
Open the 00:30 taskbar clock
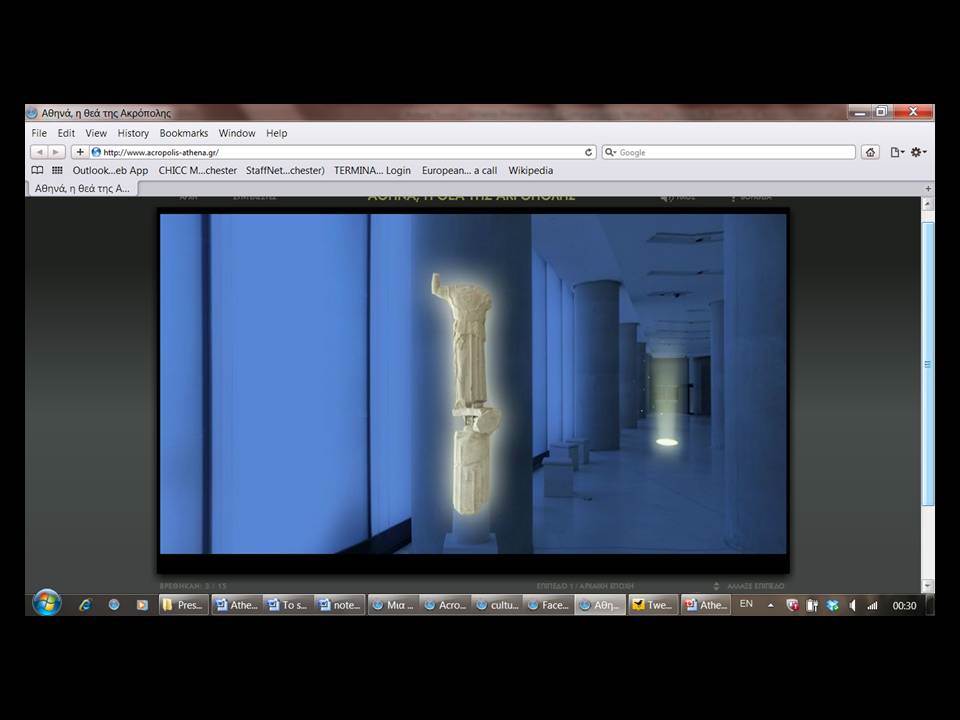click(904, 606)
